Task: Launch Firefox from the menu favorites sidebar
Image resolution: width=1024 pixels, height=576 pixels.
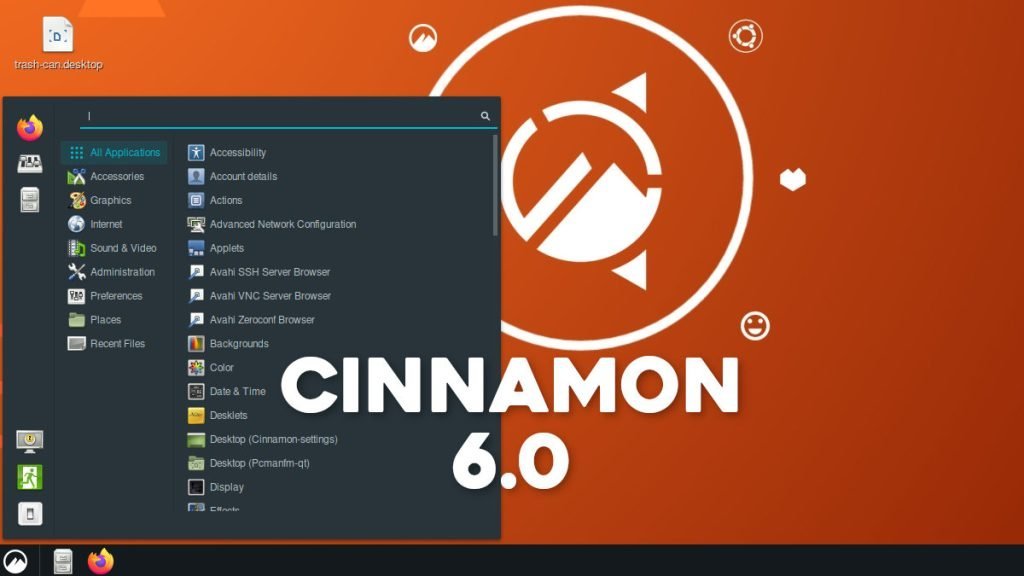Action: tap(28, 129)
